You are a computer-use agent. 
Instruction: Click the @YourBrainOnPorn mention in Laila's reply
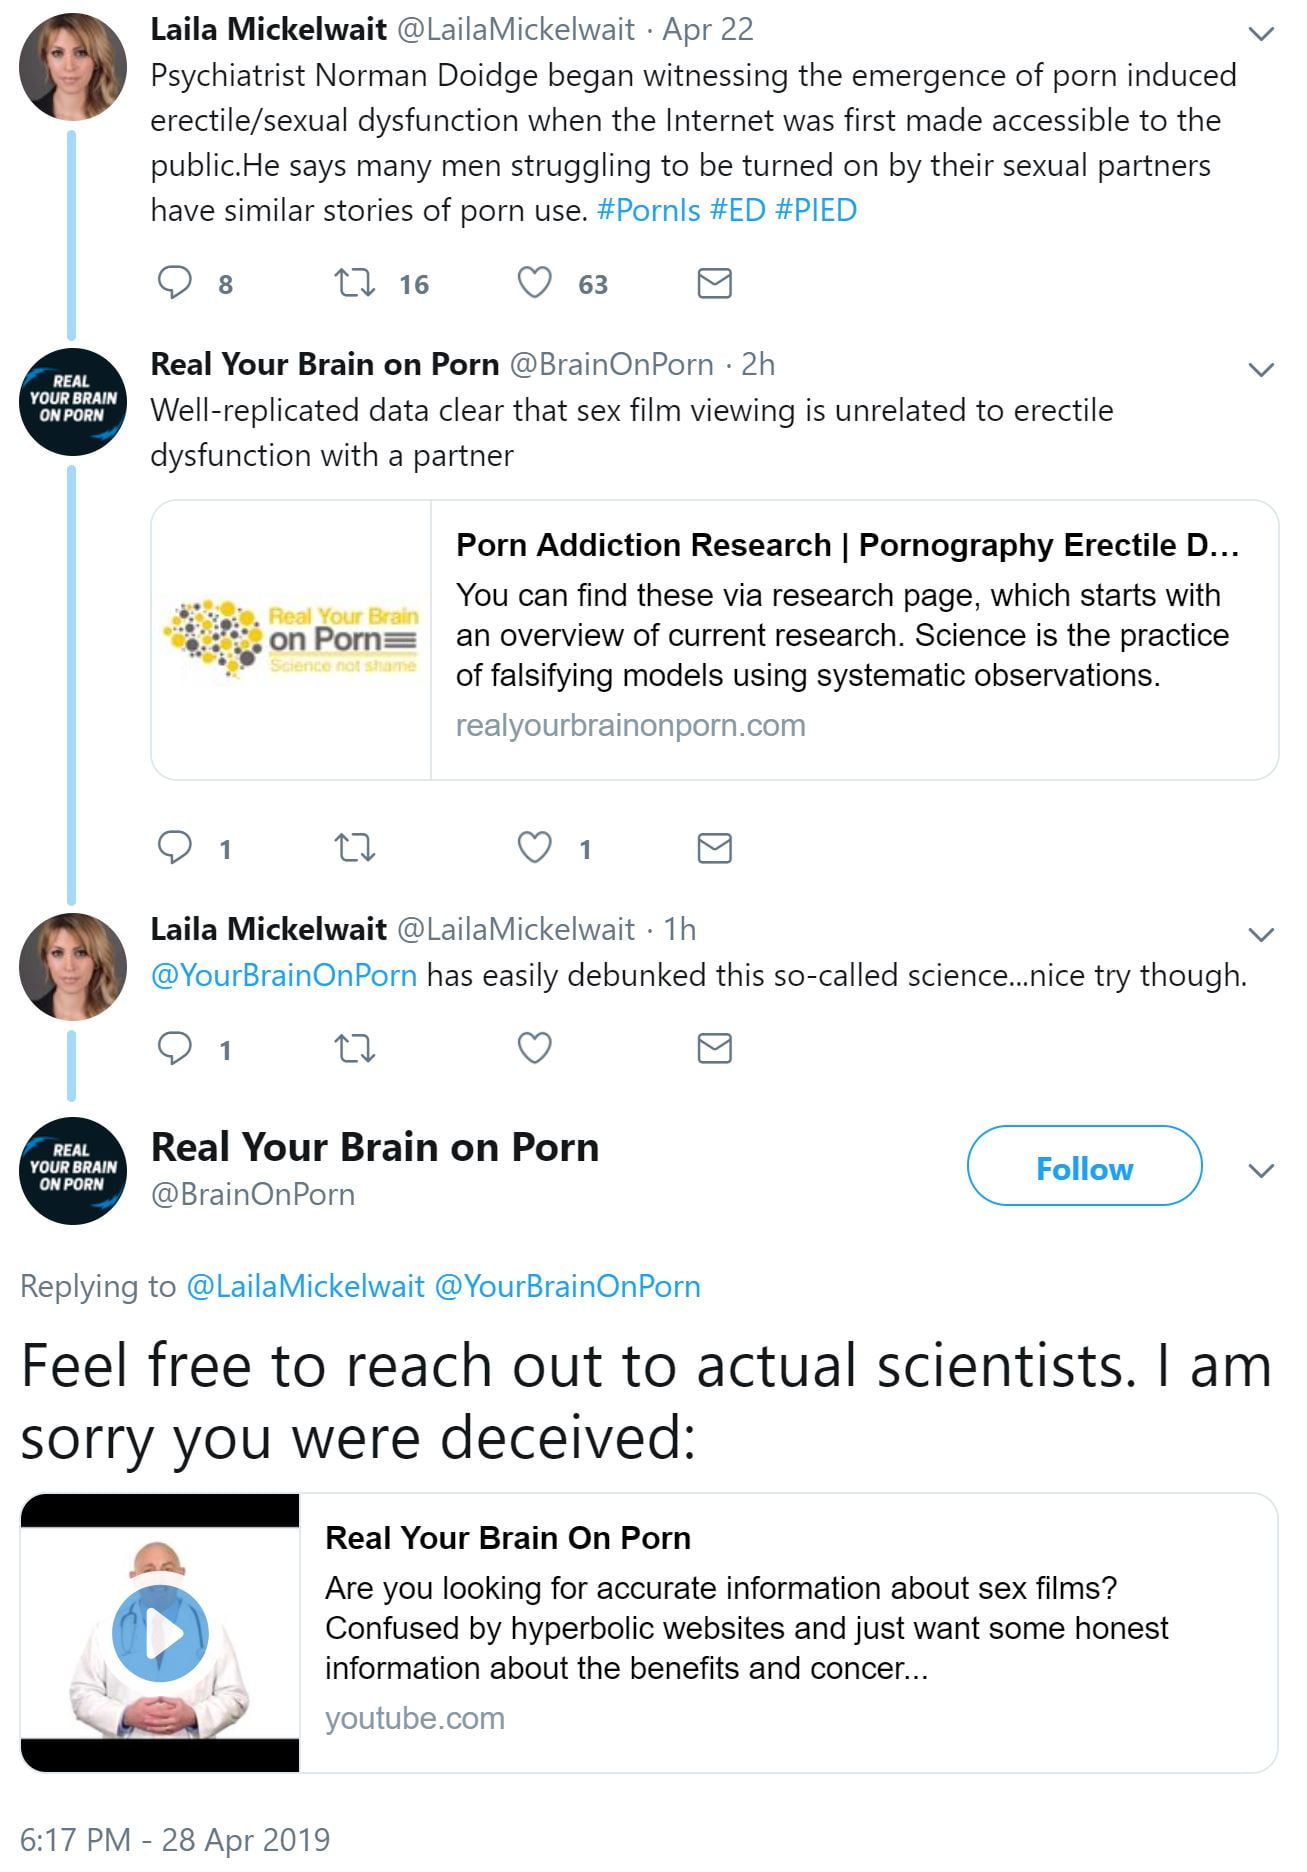tap(284, 975)
